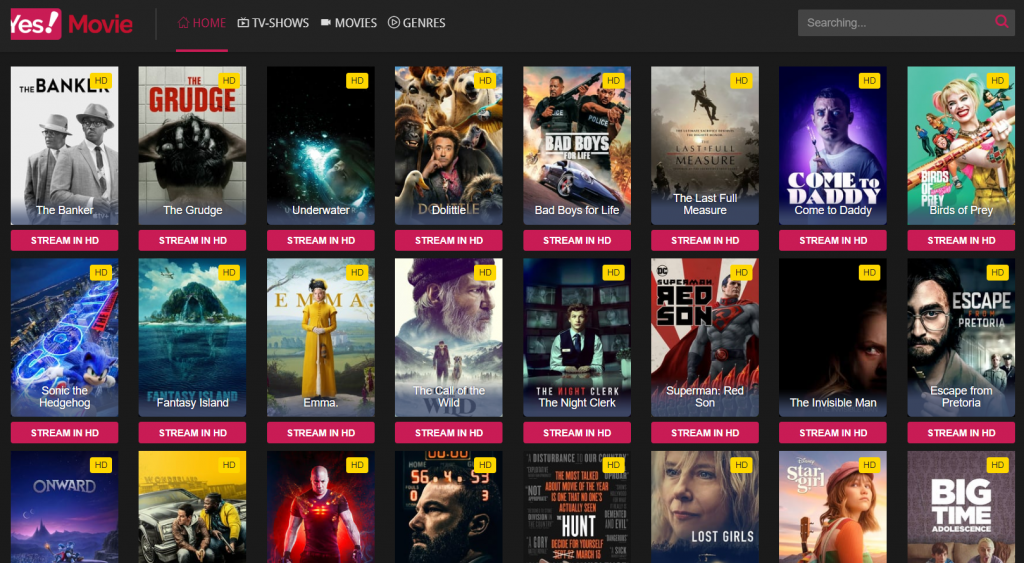Go to the MOVIES section
Screen dimensions: 1024x563
pos(349,23)
